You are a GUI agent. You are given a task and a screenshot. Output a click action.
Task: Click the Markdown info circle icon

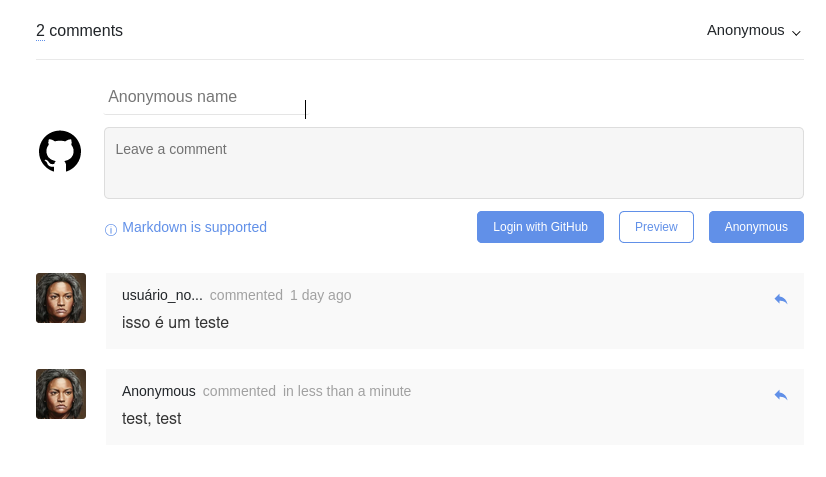111,230
